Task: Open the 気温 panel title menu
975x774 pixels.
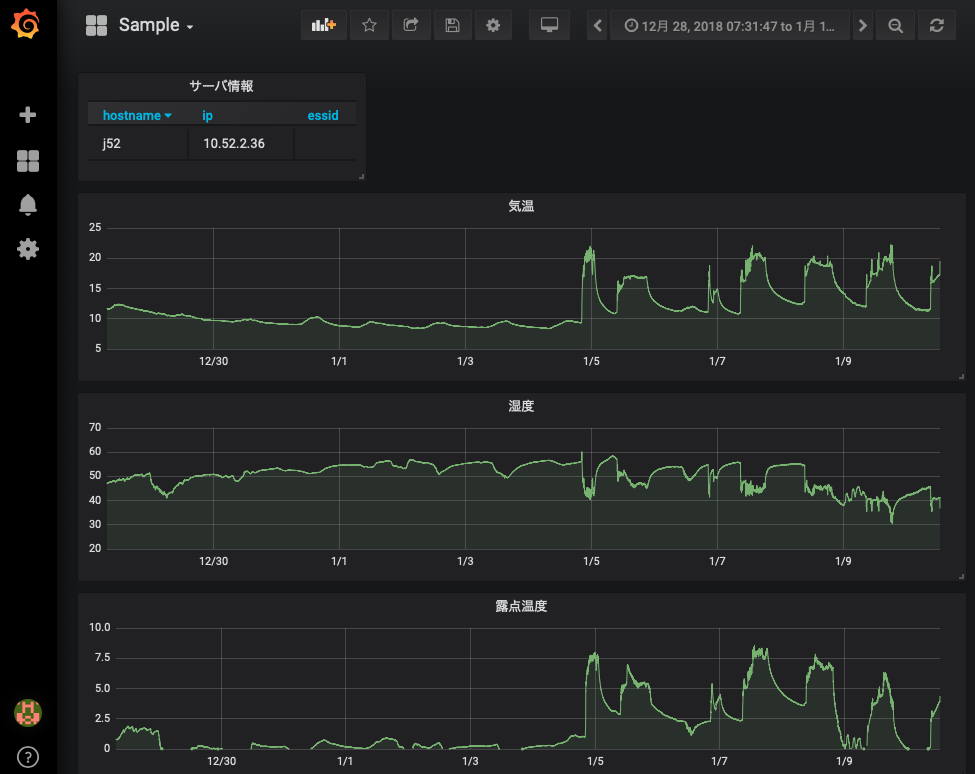Action: pyautogui.click(x=521, y=206)
